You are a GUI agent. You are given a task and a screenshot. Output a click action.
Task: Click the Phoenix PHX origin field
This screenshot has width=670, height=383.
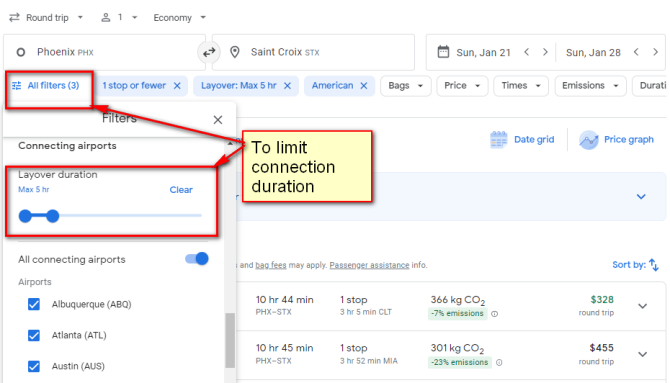click(105, 52)
